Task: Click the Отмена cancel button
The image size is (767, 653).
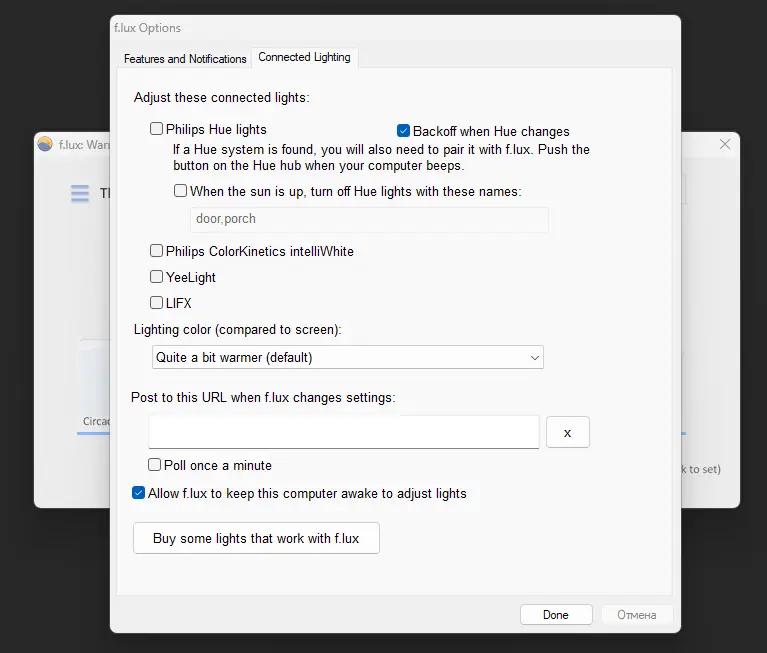Action: (x=636, y=615)
